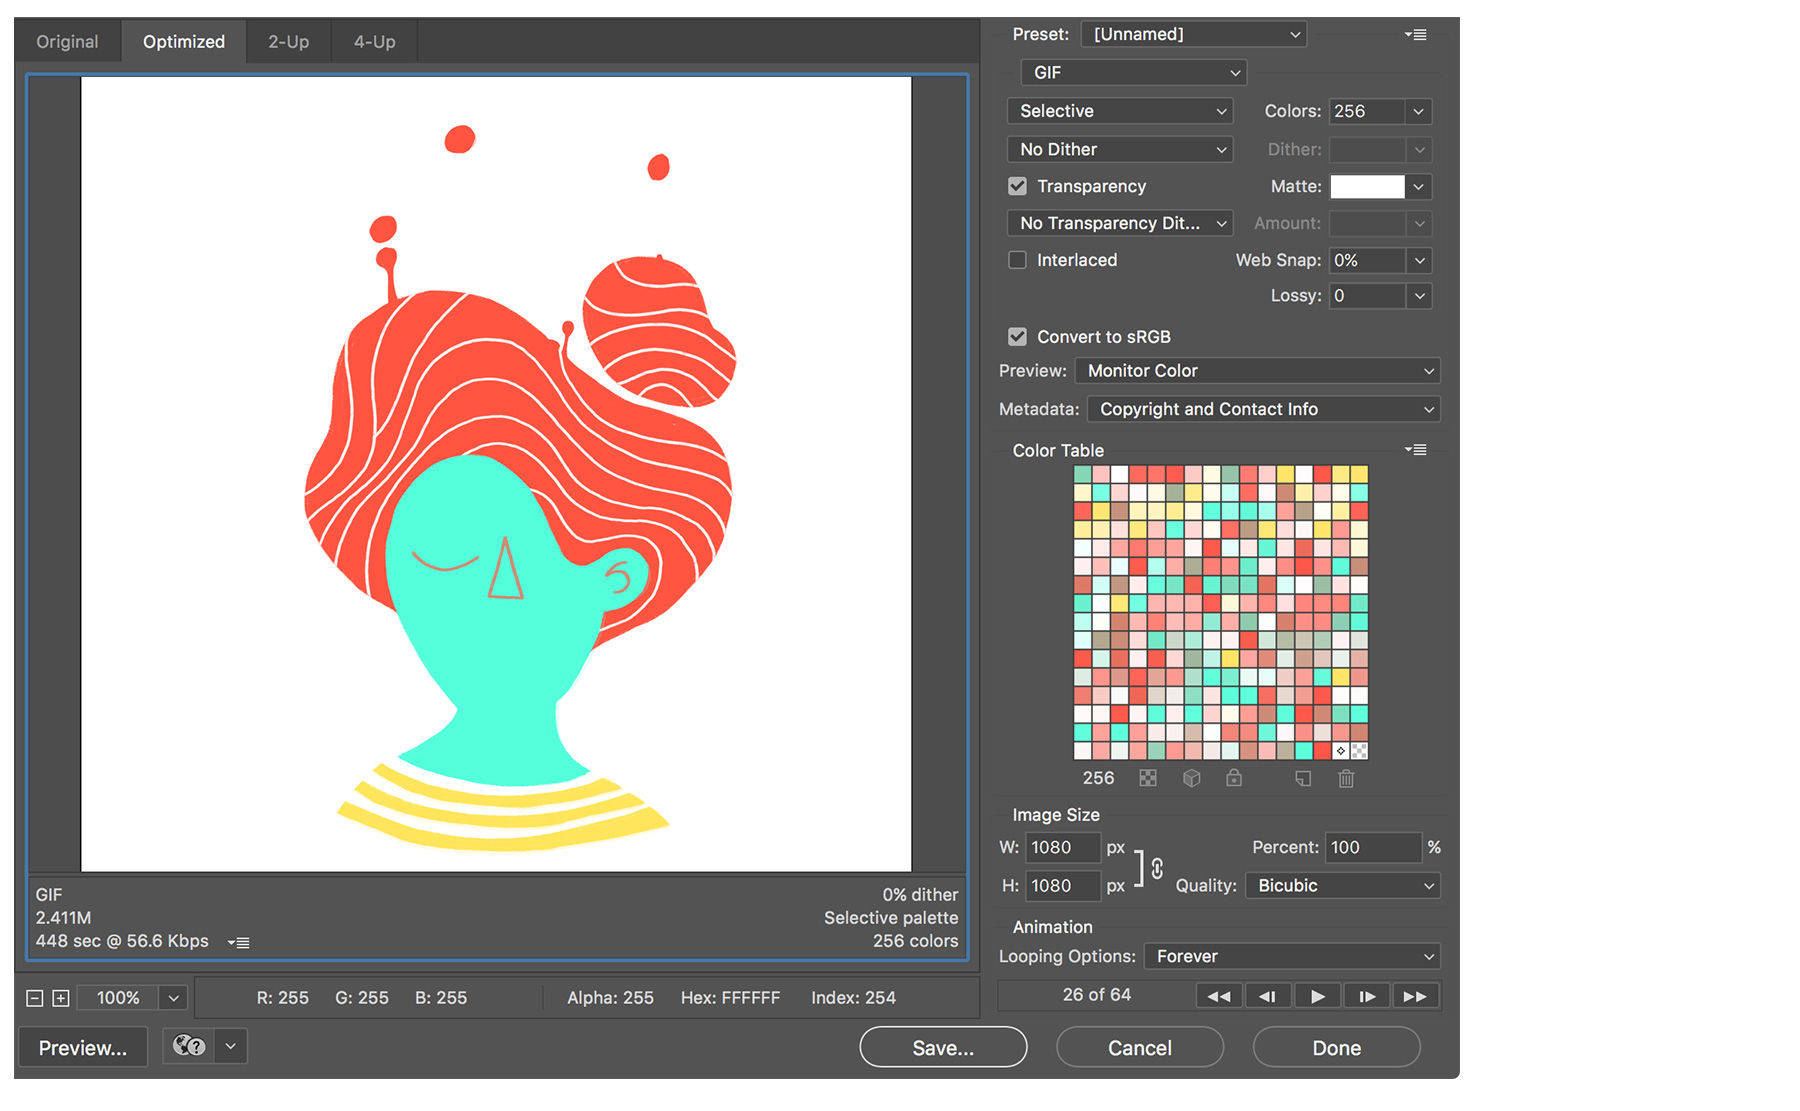Open the 2-Up comparison view
The image size is (1800, 1111).
(x=288, y=41)
